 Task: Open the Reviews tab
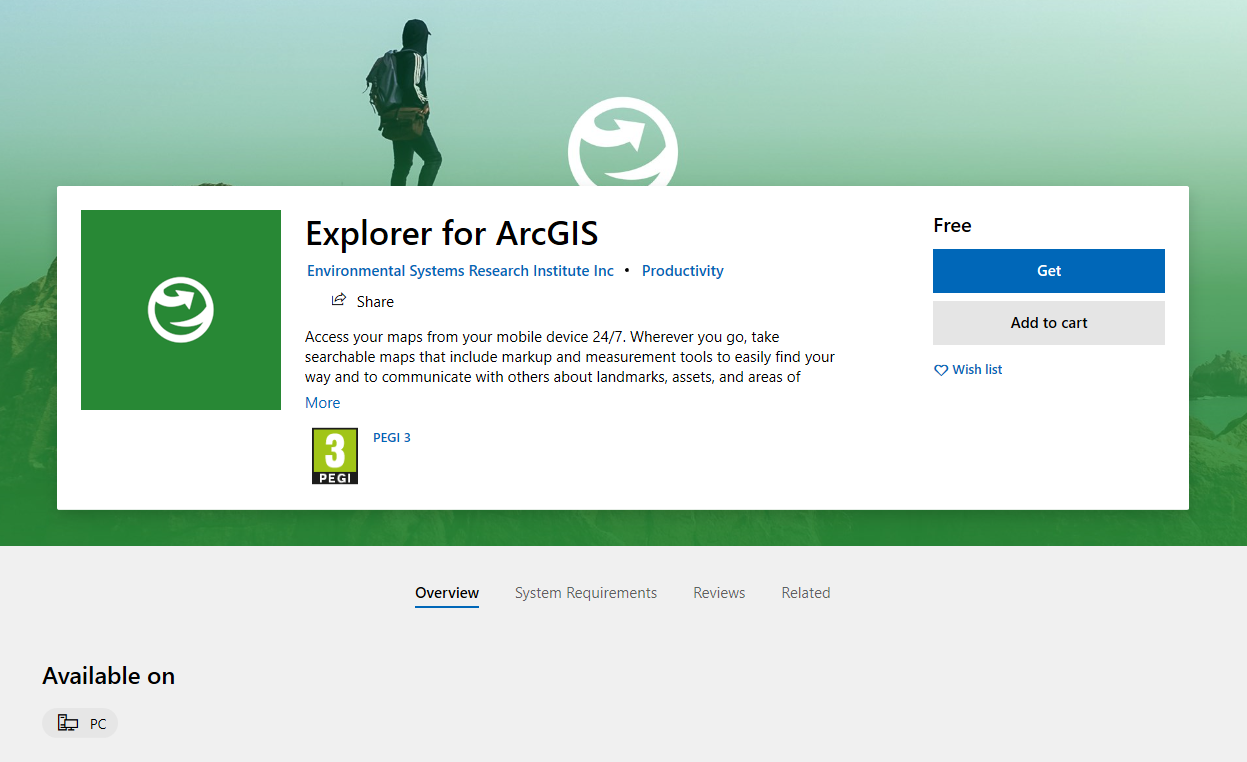click(719, 593)
